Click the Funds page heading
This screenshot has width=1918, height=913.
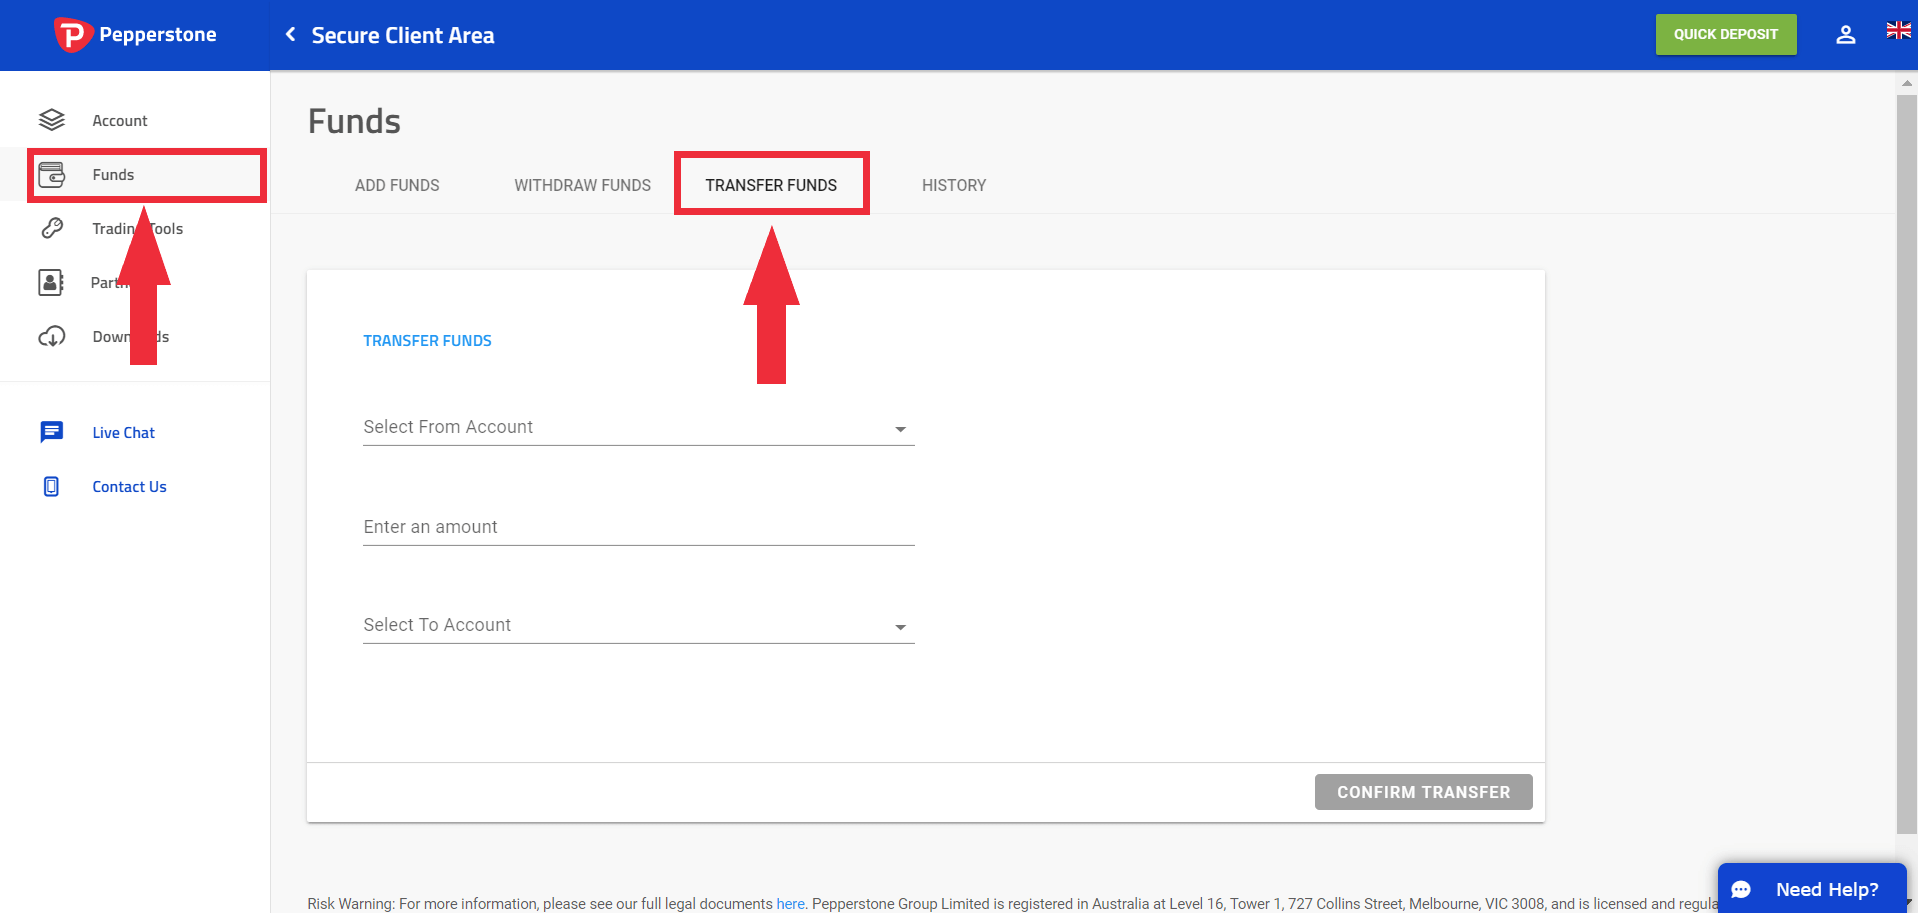point(354,122)
